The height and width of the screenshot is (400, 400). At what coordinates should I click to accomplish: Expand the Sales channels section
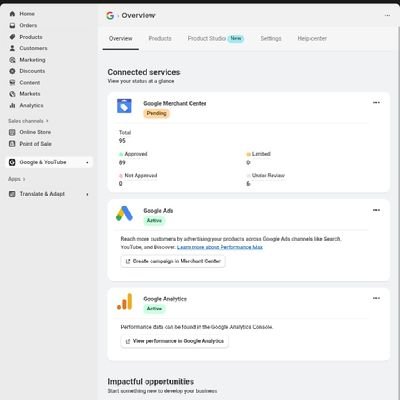tap(28, 121)
